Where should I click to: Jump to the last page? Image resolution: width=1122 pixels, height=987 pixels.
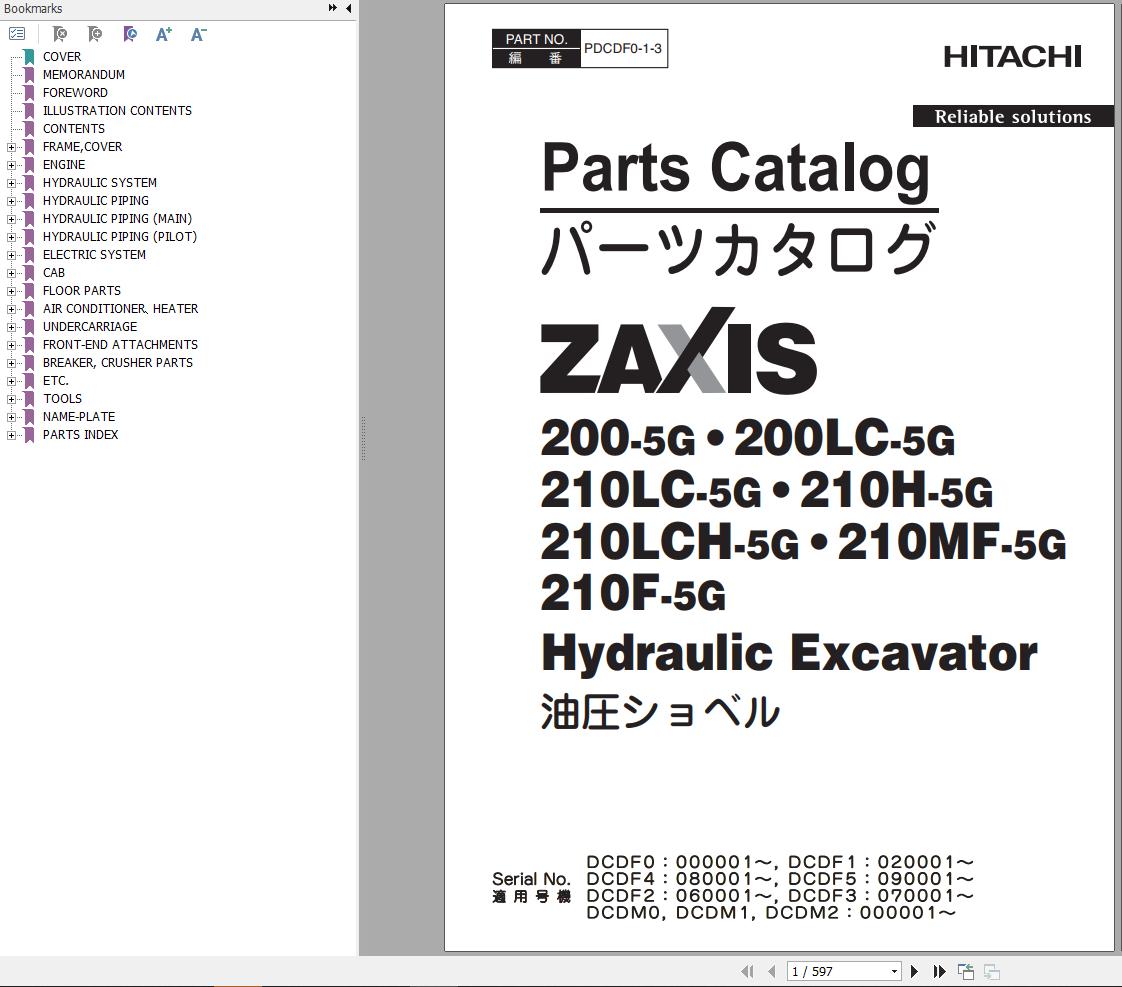click(x=940, y=971)
